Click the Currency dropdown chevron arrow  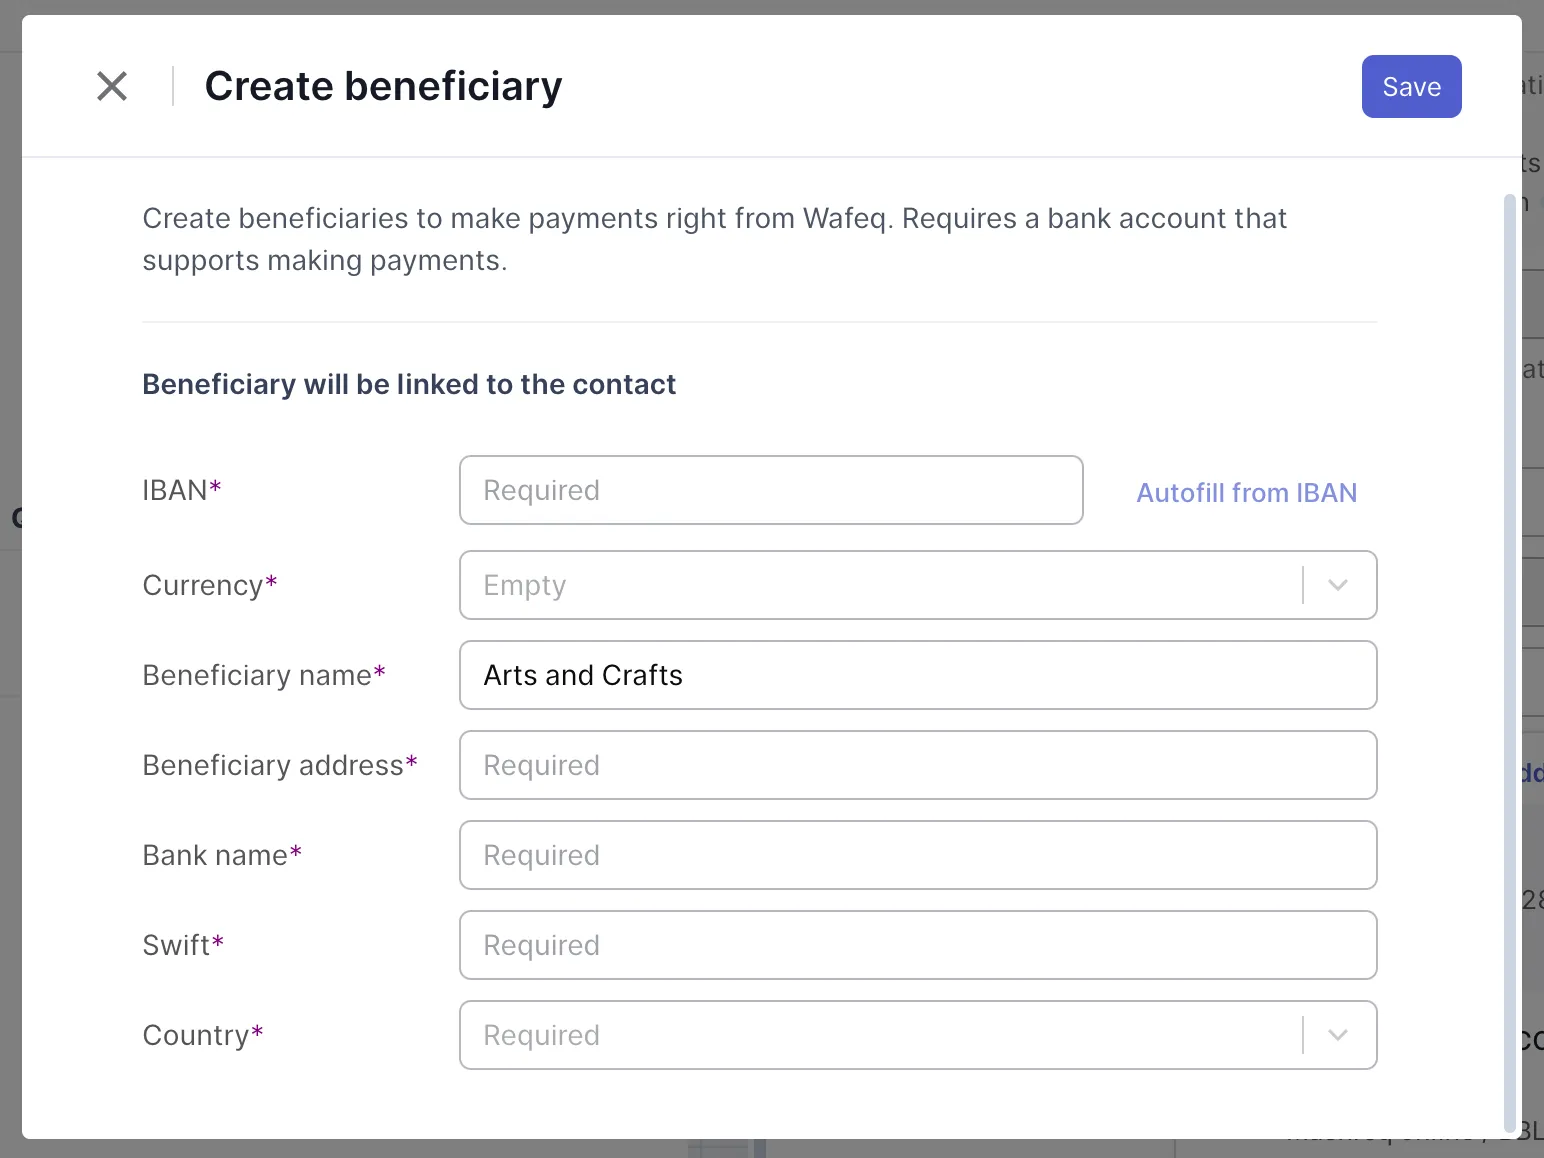(x=1338, y=585)
